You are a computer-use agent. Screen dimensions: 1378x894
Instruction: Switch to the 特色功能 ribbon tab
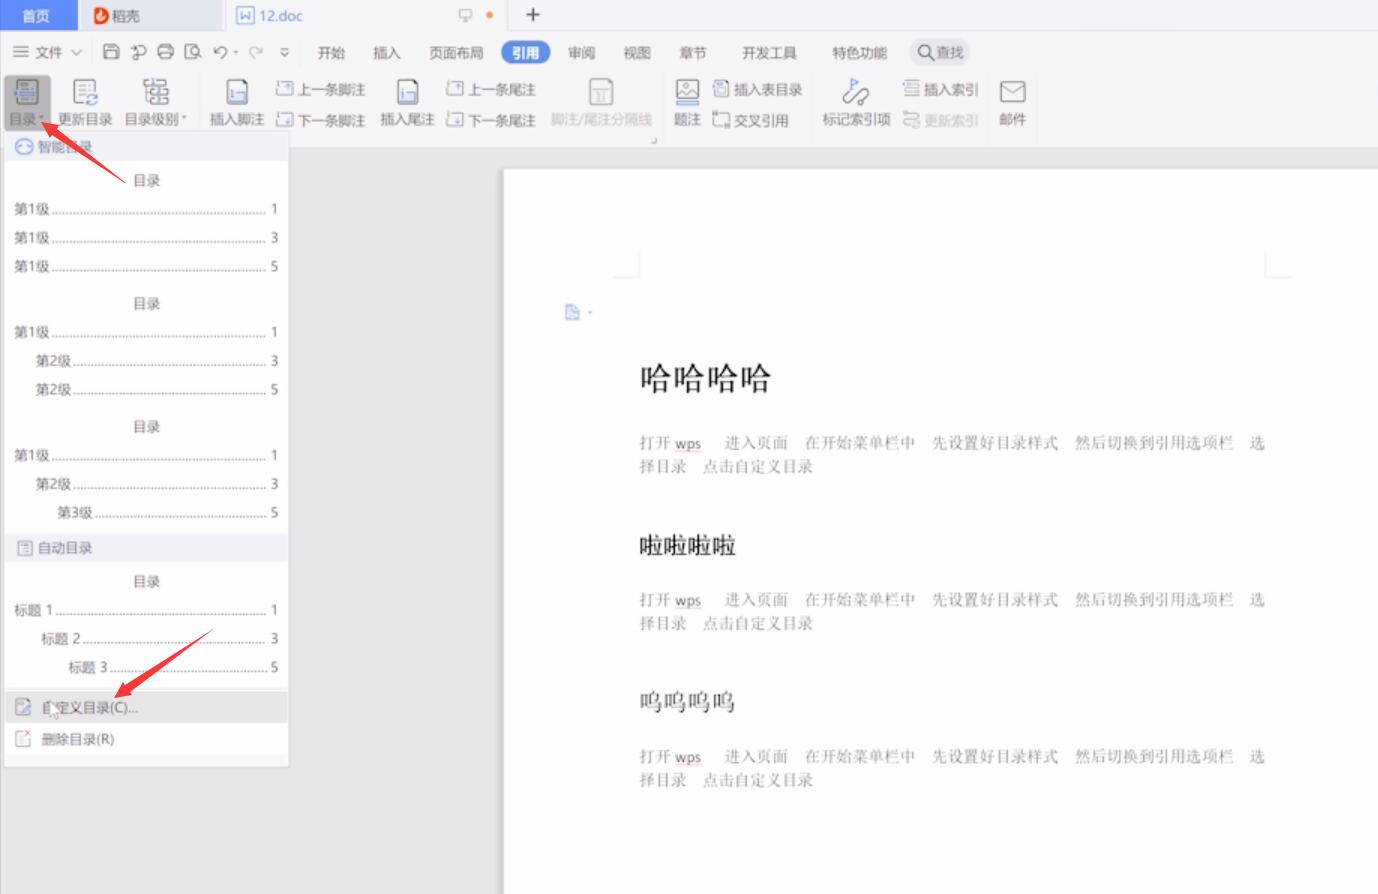point(859,53)
